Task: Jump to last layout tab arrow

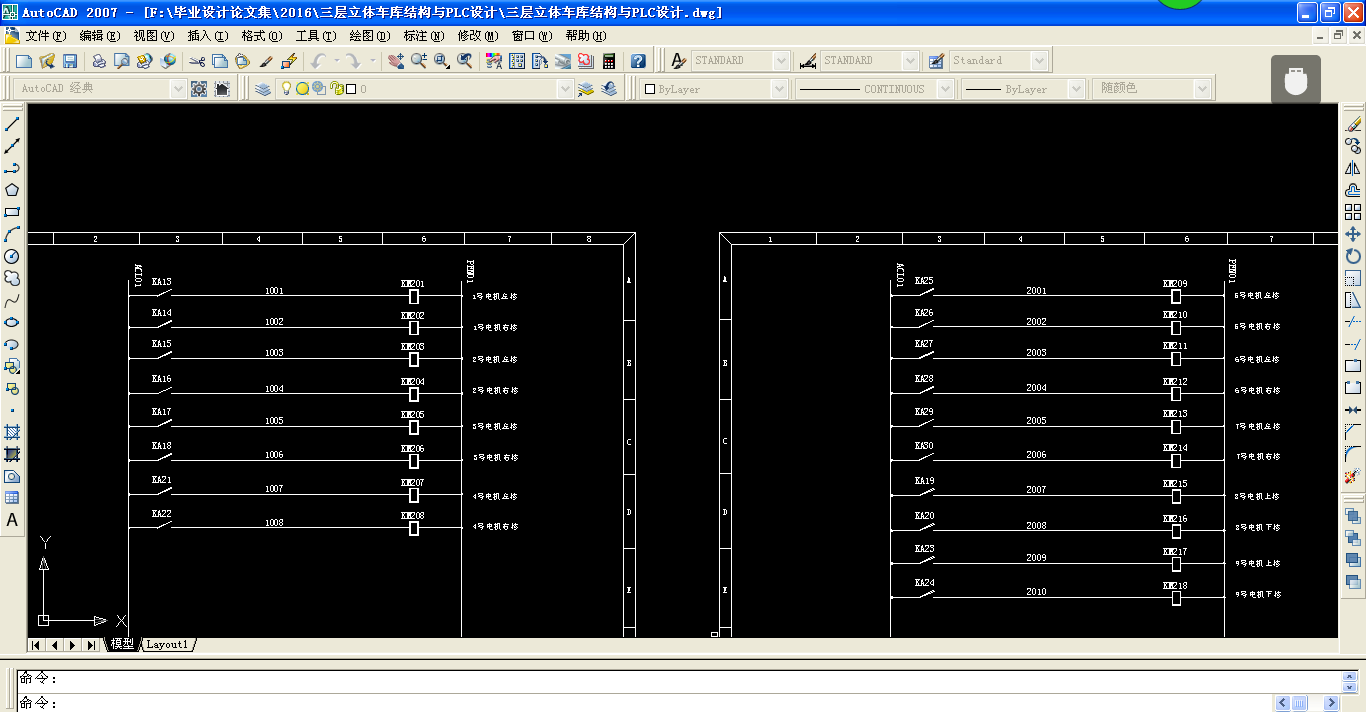Action: point(91,645)
